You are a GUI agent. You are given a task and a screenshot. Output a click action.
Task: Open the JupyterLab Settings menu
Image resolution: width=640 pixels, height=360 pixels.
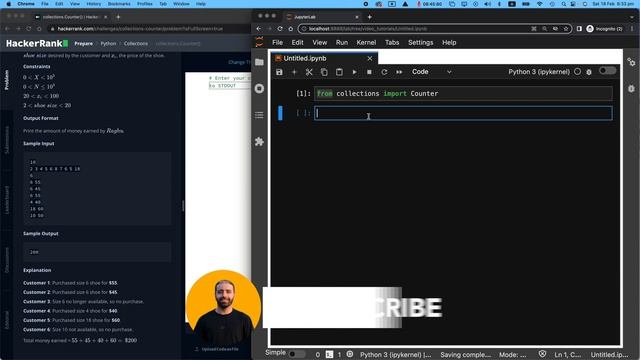pyautogui.click(x=421, y=42)
